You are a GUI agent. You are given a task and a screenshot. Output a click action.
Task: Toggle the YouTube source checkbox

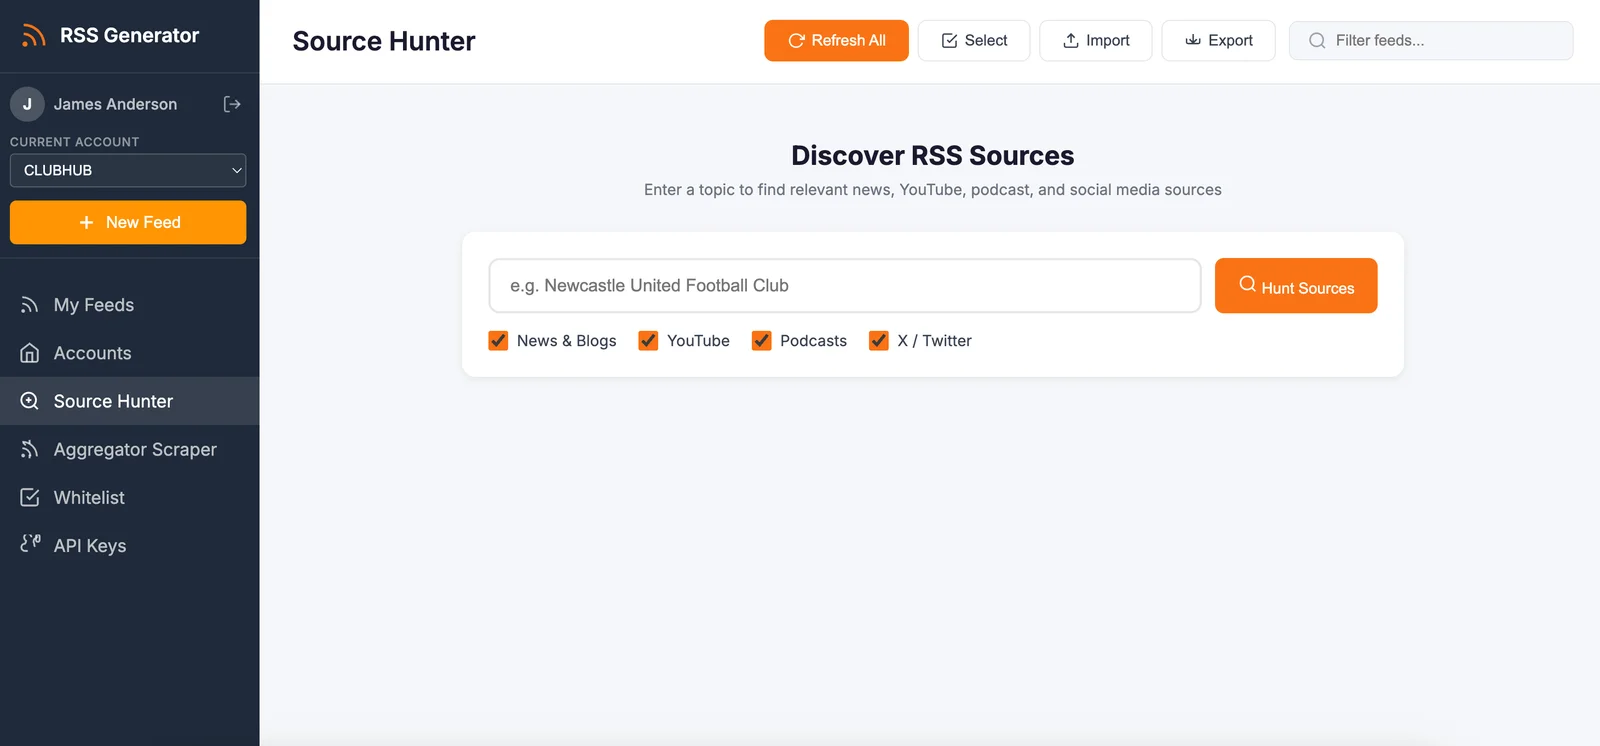tap(648, 341)
